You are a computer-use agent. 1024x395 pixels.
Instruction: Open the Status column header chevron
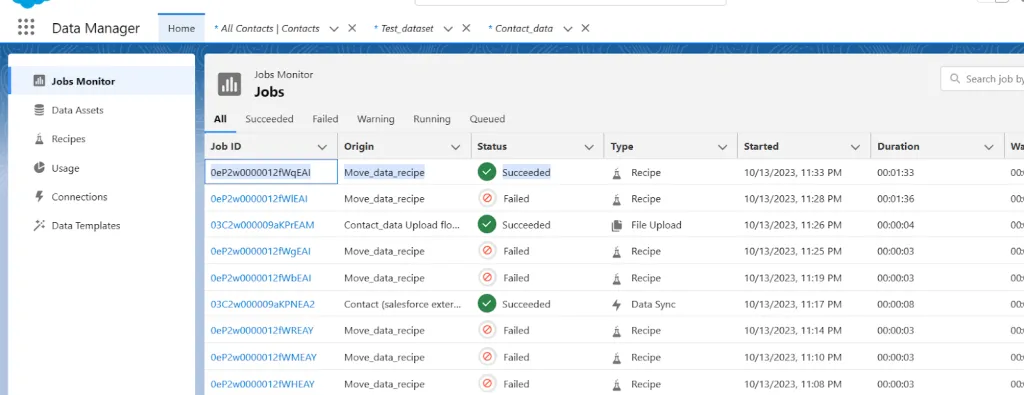click(x=589, y=147)
